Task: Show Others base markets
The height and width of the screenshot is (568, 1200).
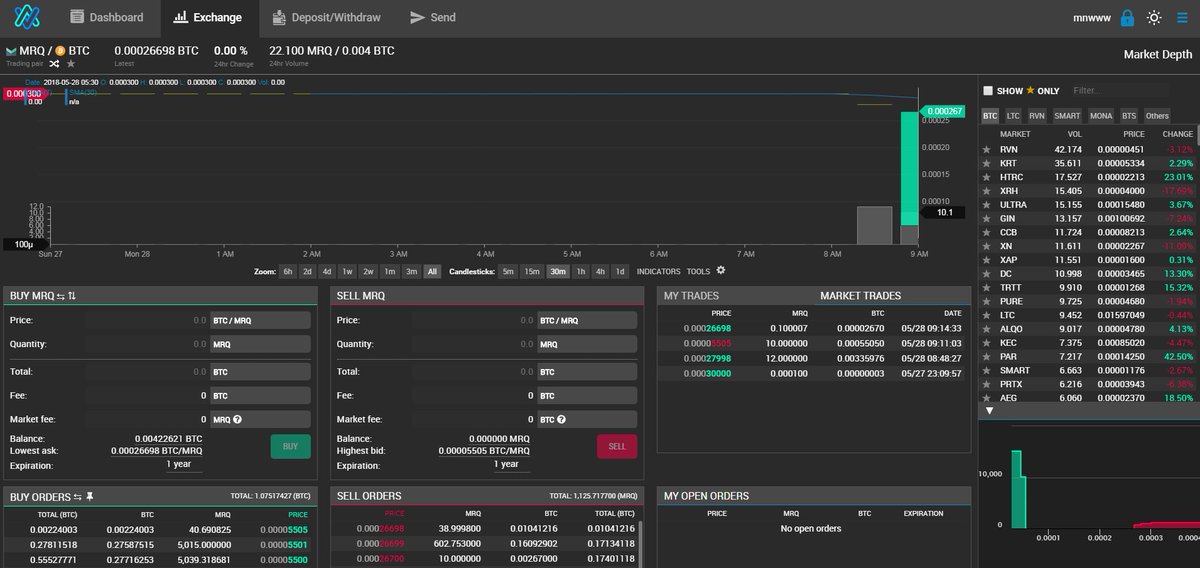Action: click(x=1157, y=116)
